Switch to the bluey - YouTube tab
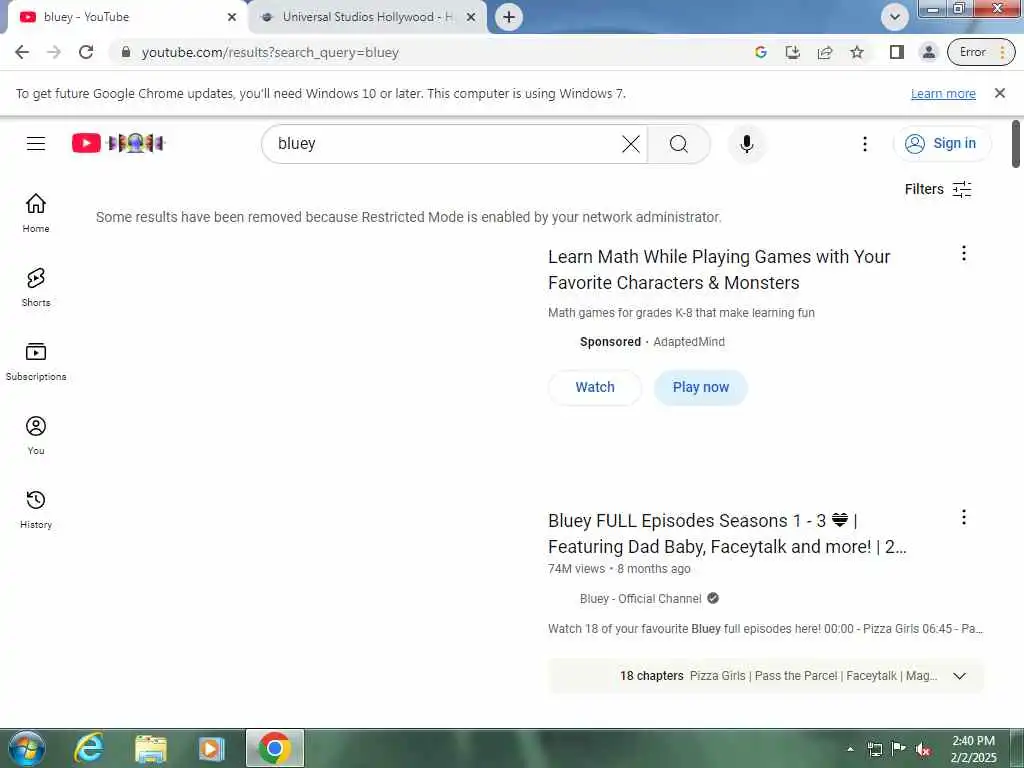1024x768 pixels. pos(124,17)
